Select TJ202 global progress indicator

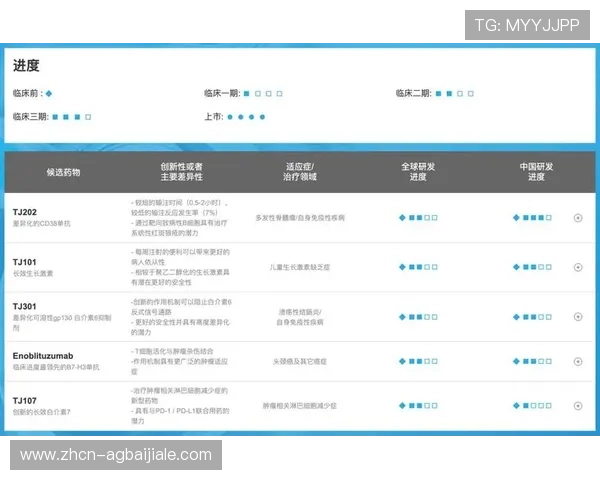(x=418, y=218)
